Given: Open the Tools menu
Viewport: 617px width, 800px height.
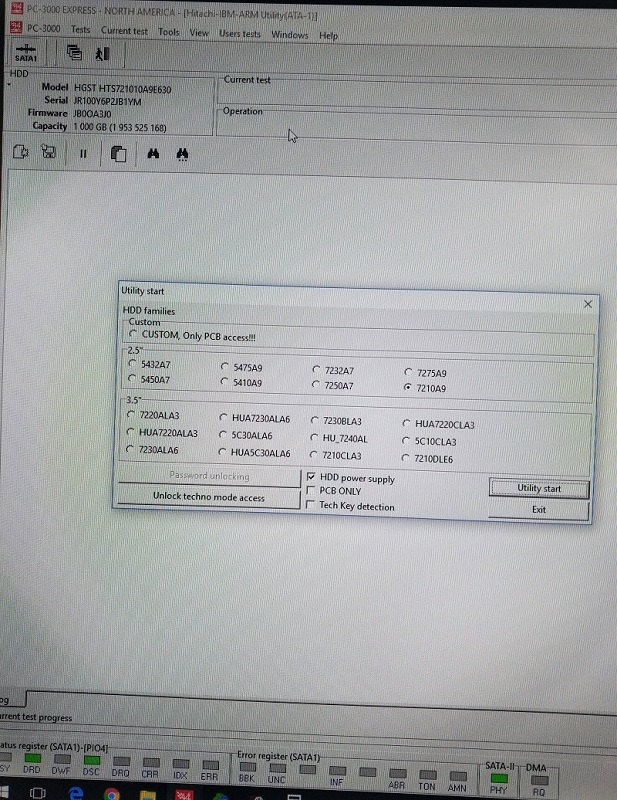Looking at the screenshot, I should [168, 32].
